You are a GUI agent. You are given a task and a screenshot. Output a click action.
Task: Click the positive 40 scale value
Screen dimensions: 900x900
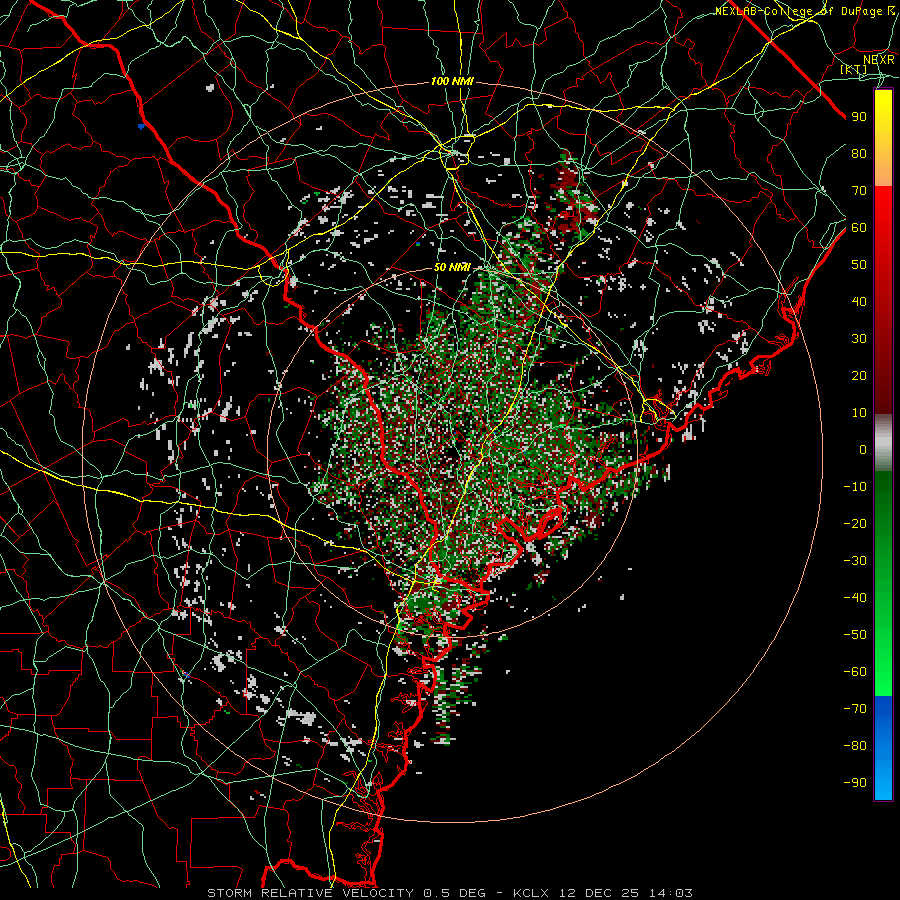click(x=859, y=302)
